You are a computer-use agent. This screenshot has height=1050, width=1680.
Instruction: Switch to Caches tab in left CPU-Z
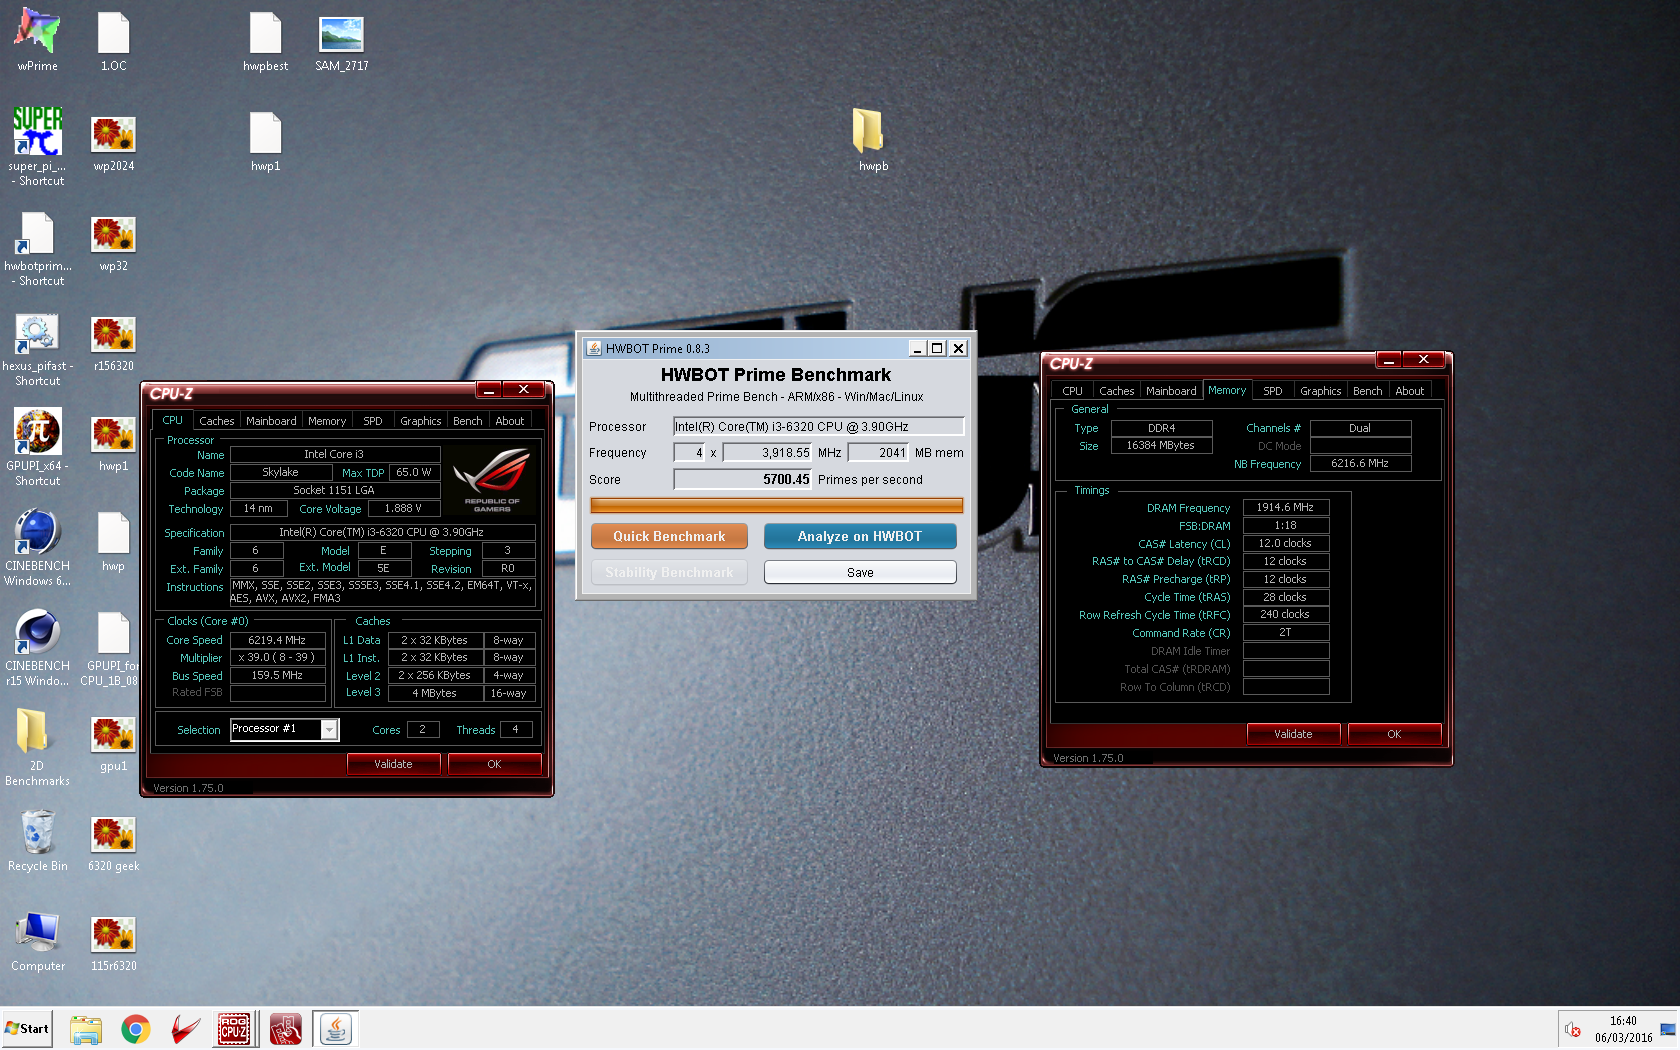pyautogui.click(x=216, y=421)
